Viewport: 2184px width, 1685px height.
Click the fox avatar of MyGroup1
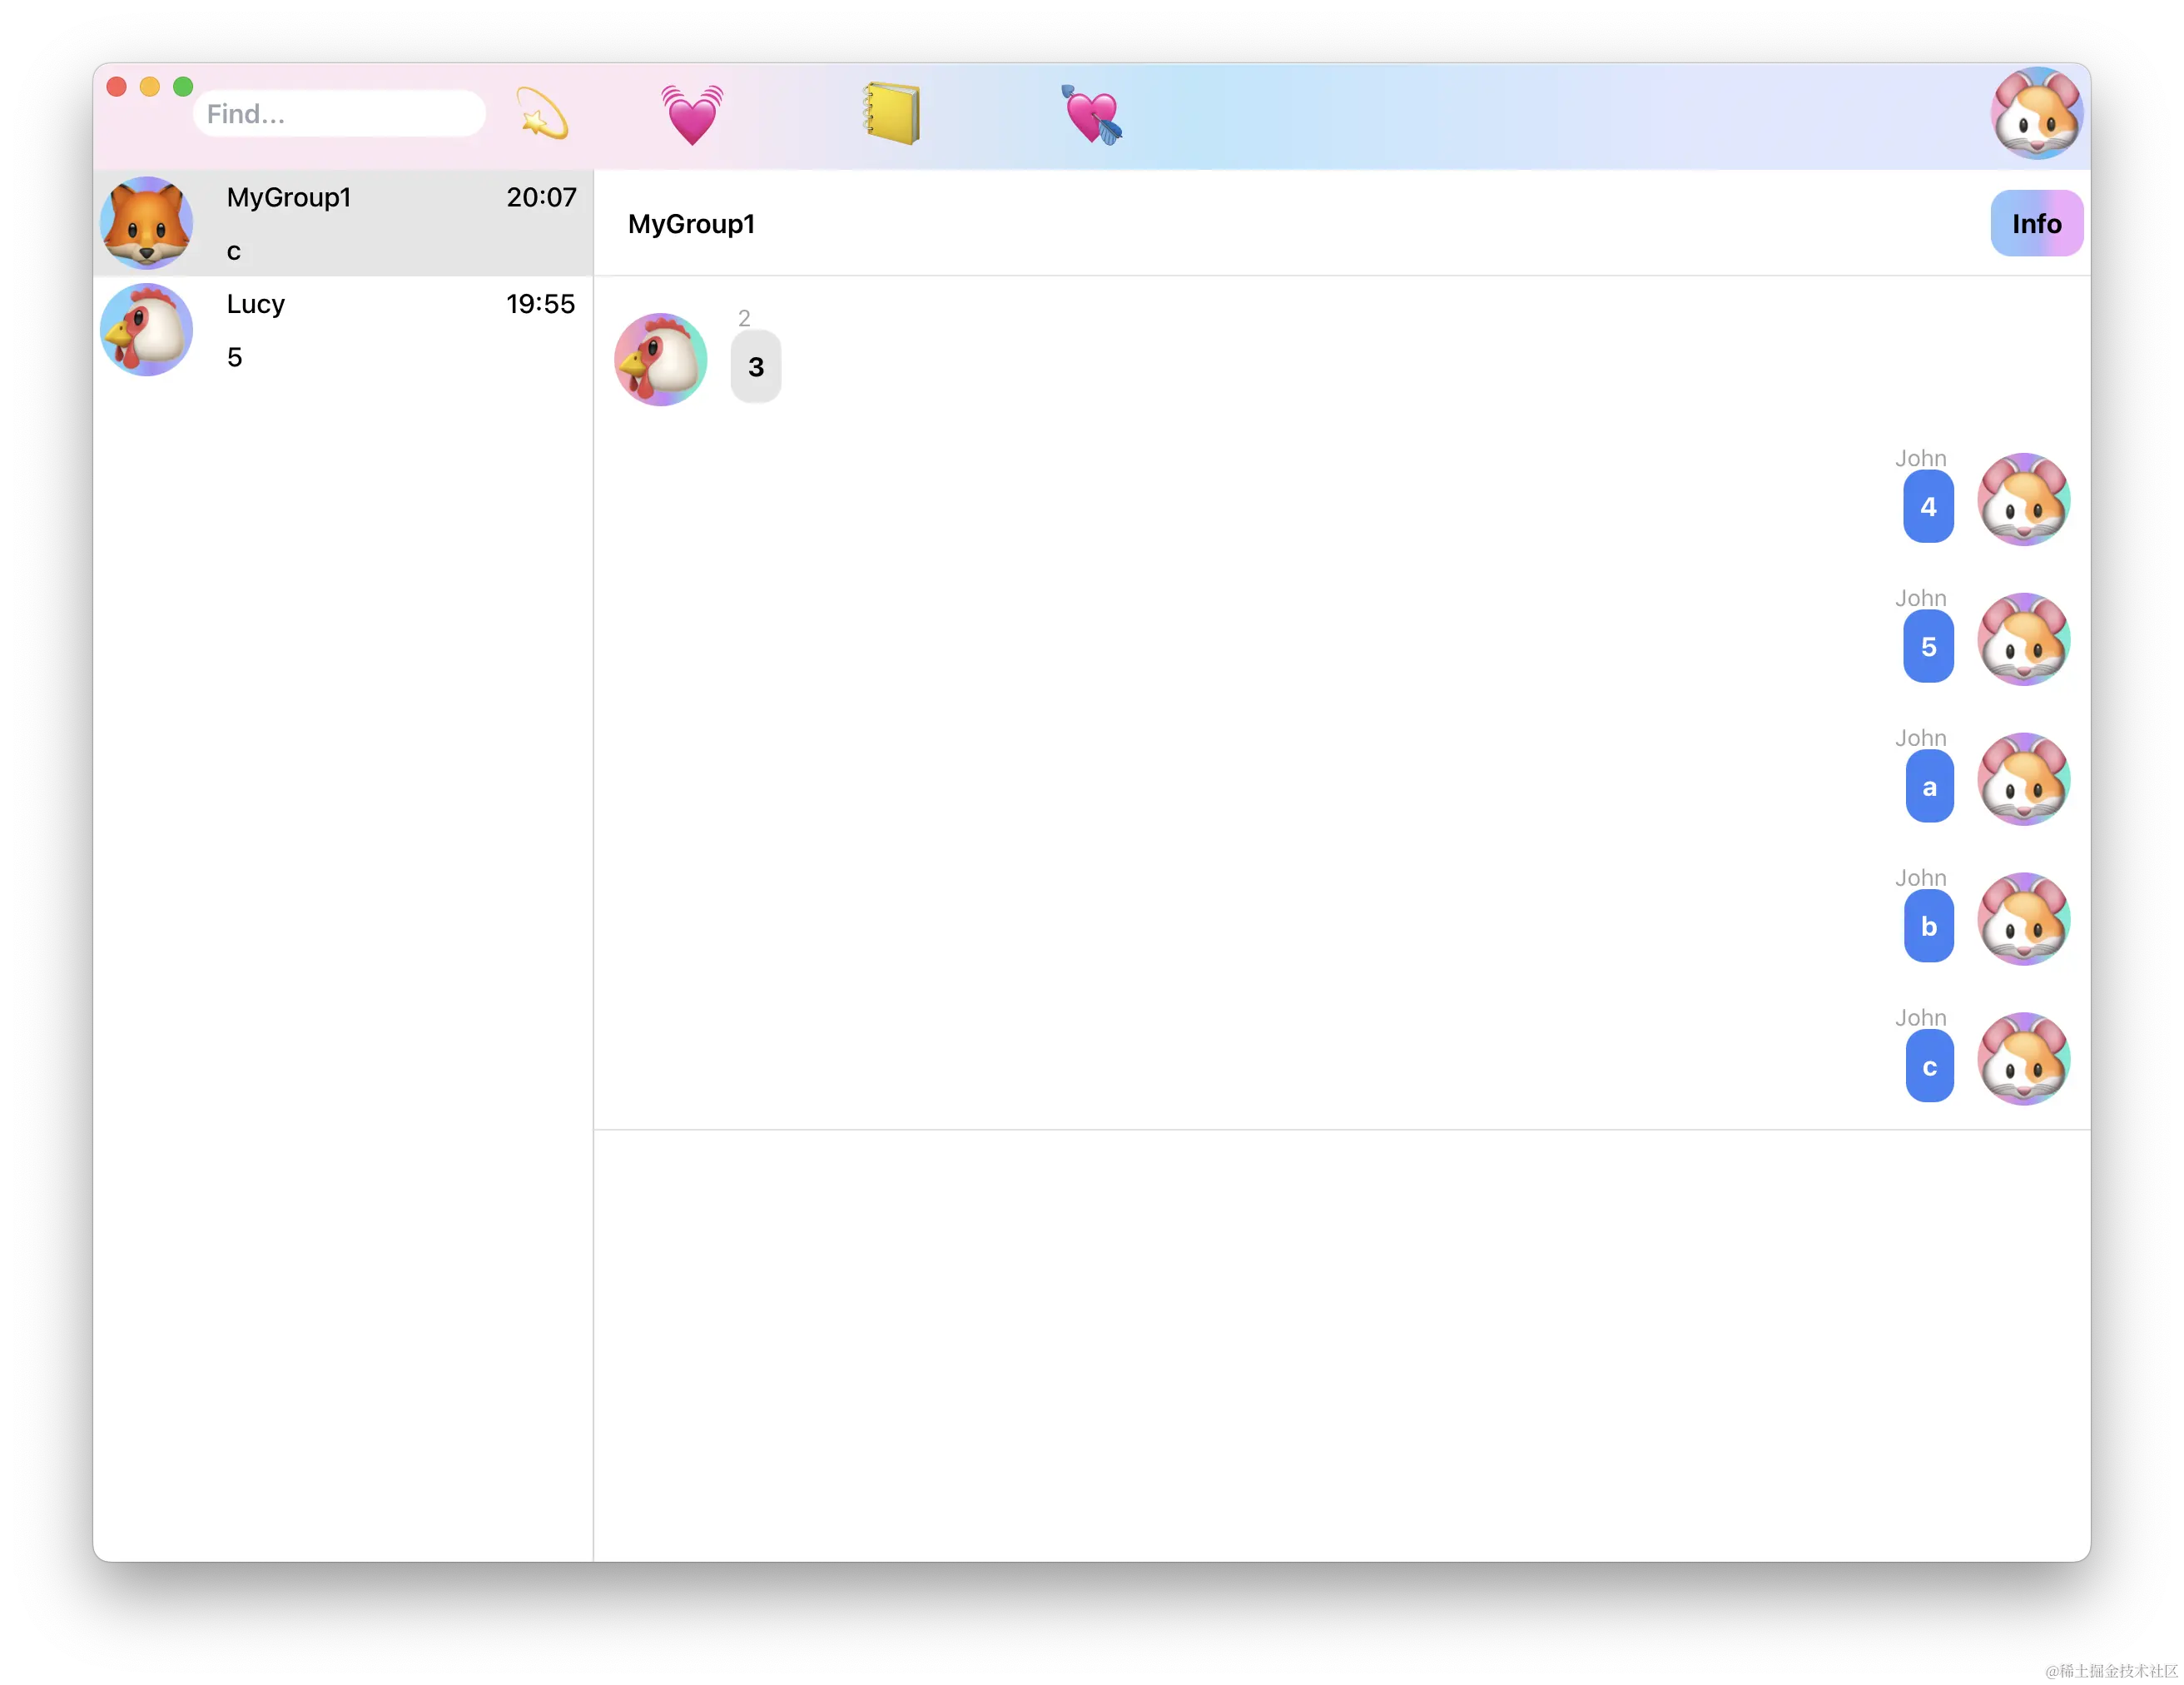147,223
